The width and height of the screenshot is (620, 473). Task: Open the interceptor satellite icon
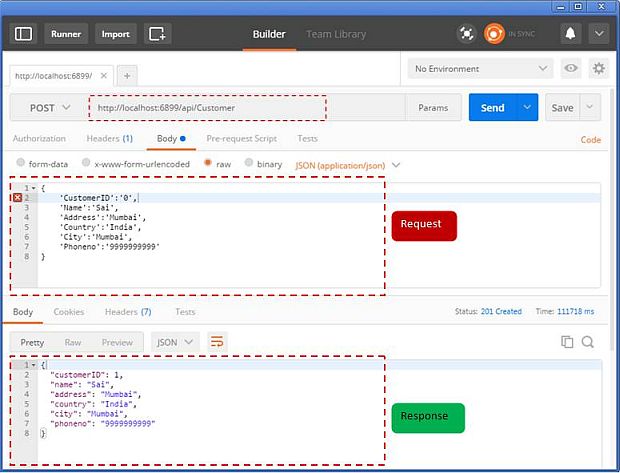pos(467,34)
